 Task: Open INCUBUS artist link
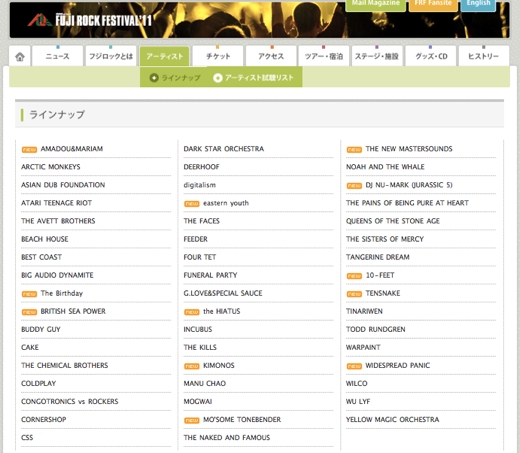[x=198, y=329]
